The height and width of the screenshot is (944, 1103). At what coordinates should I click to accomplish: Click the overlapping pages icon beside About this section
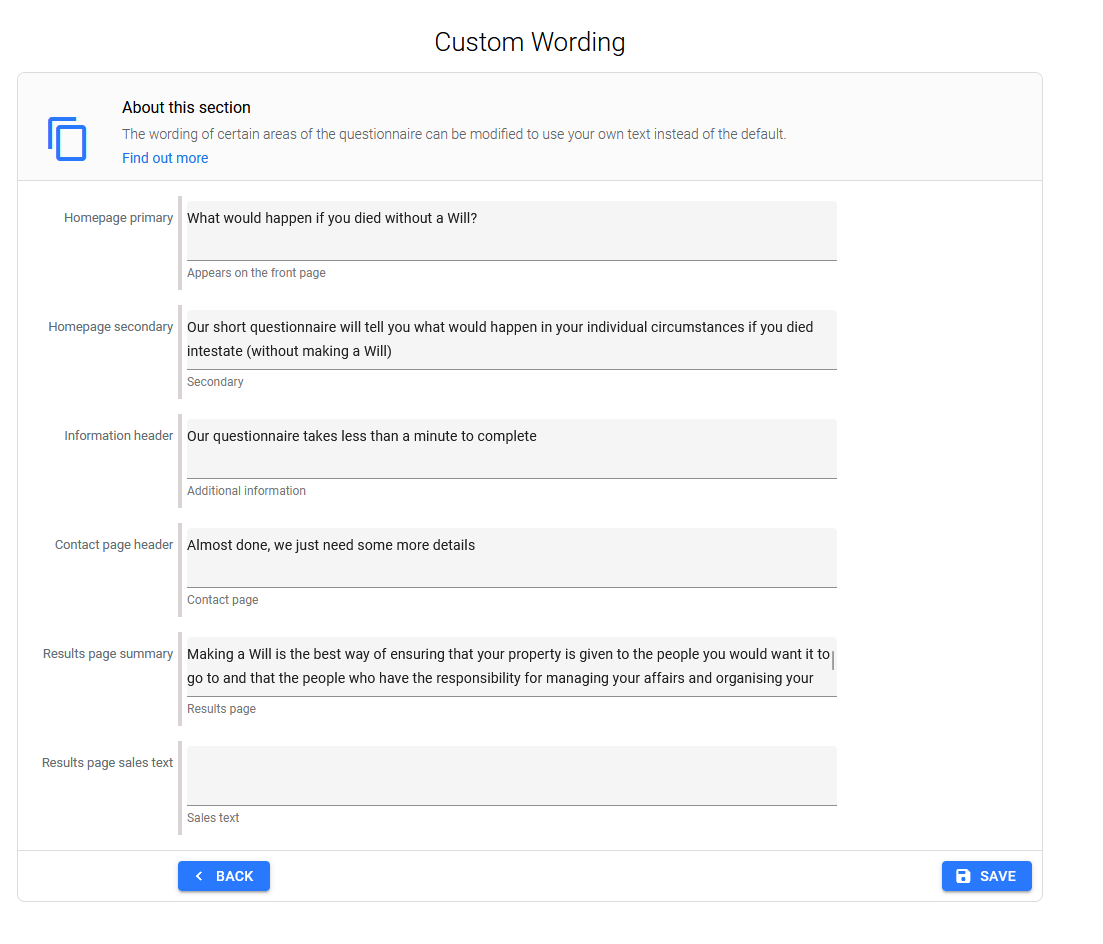[67, 138]
